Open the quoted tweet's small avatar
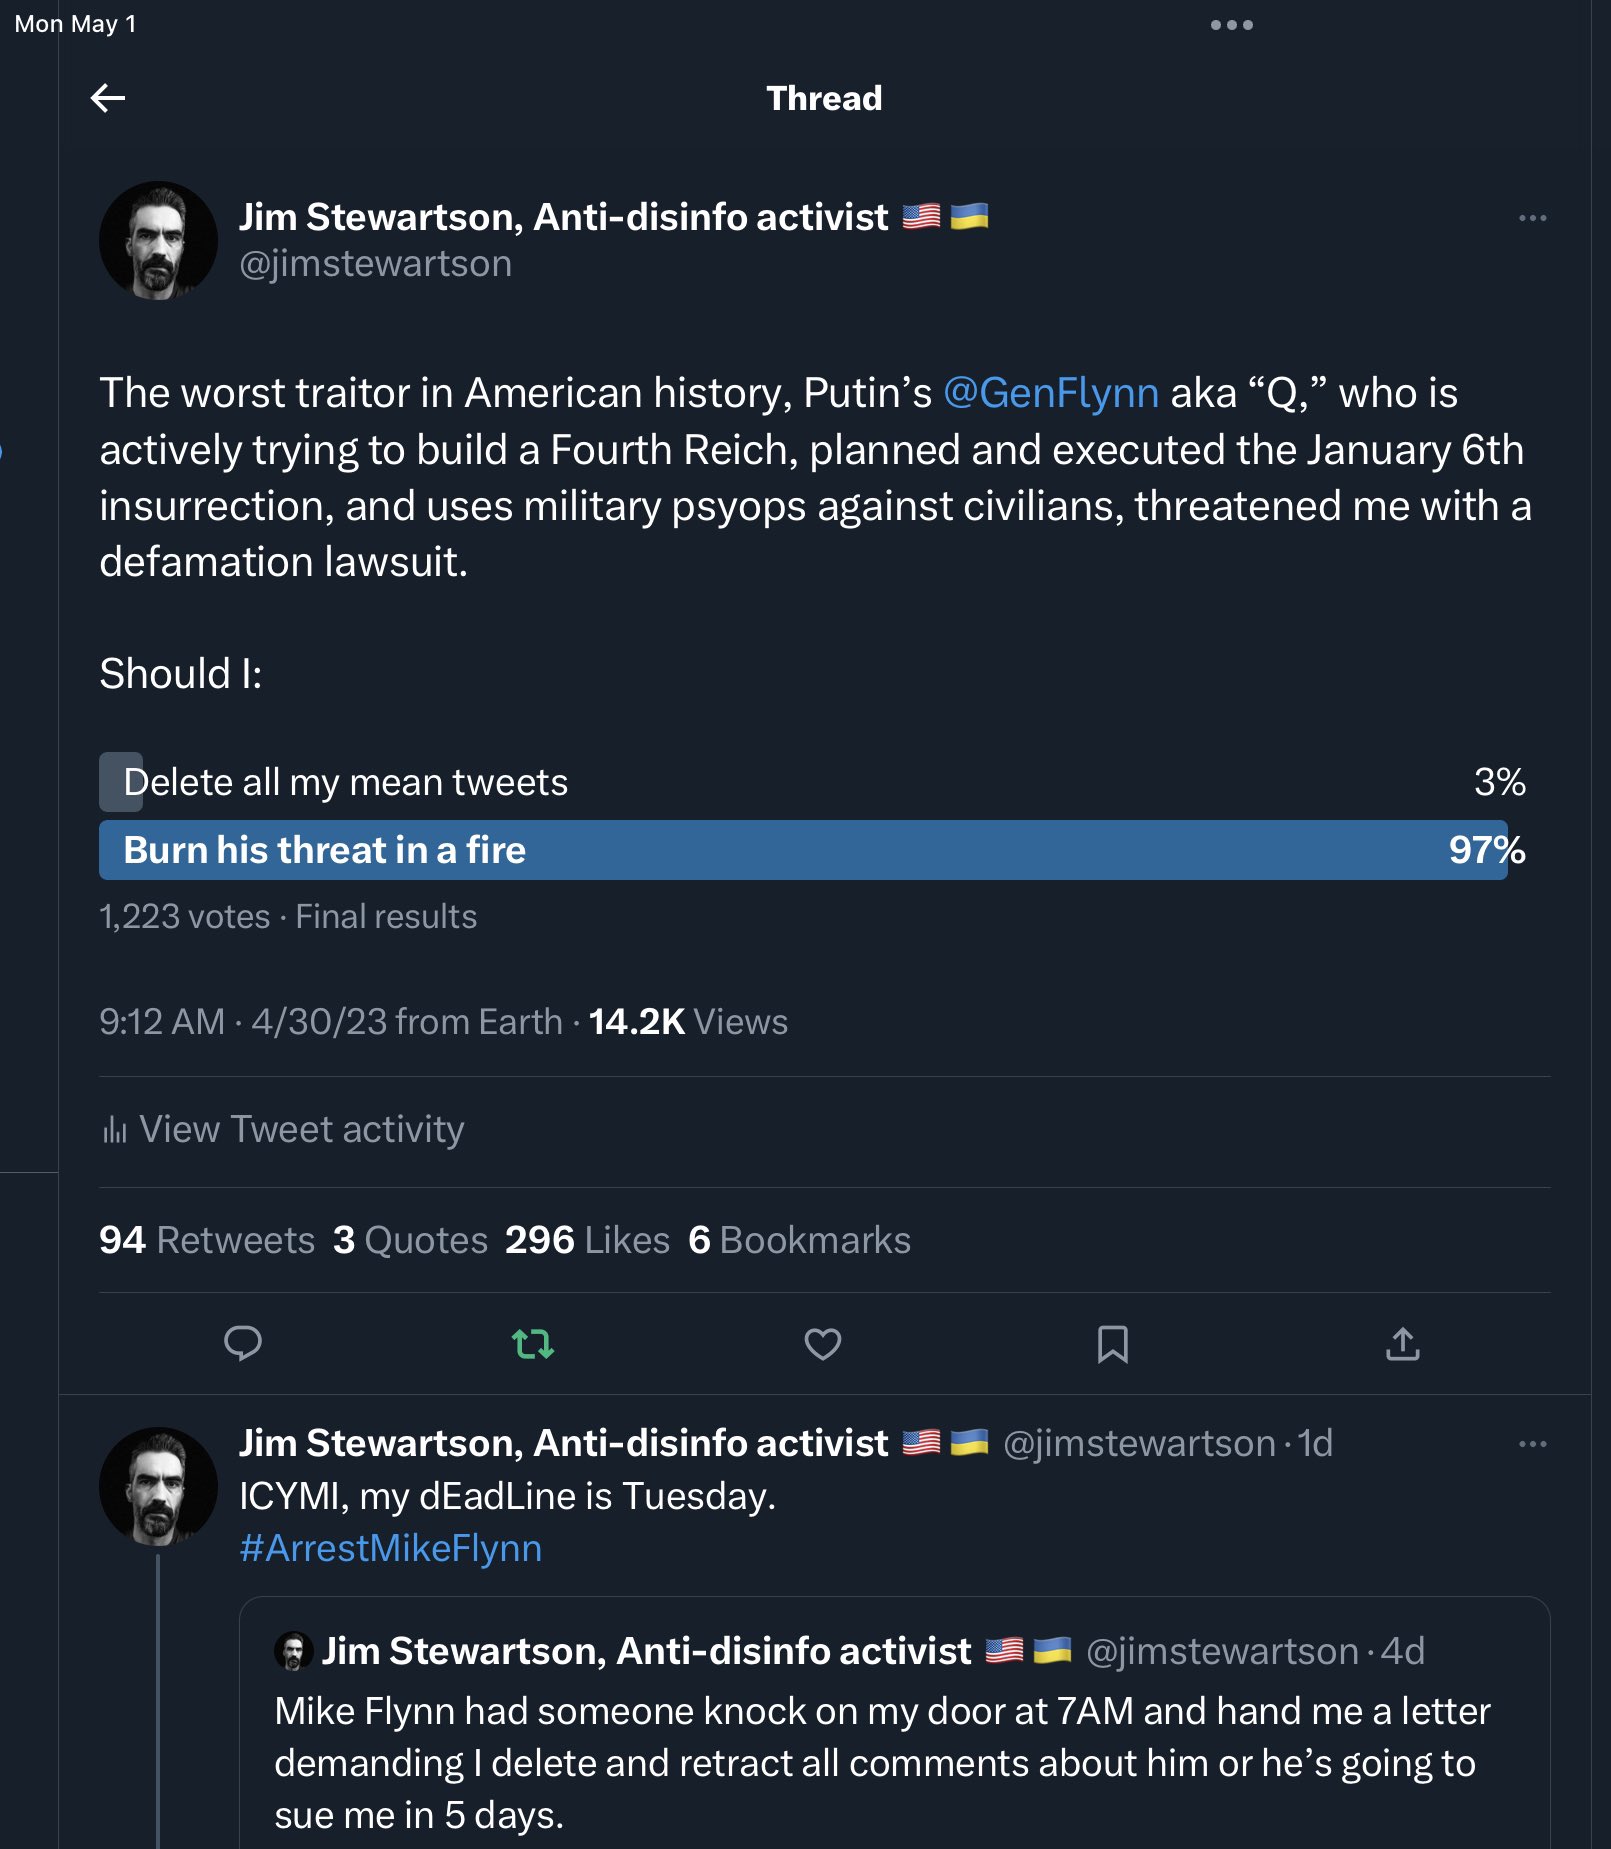This screenshot has height=1849, width=1611. (x=293, y=1651)
